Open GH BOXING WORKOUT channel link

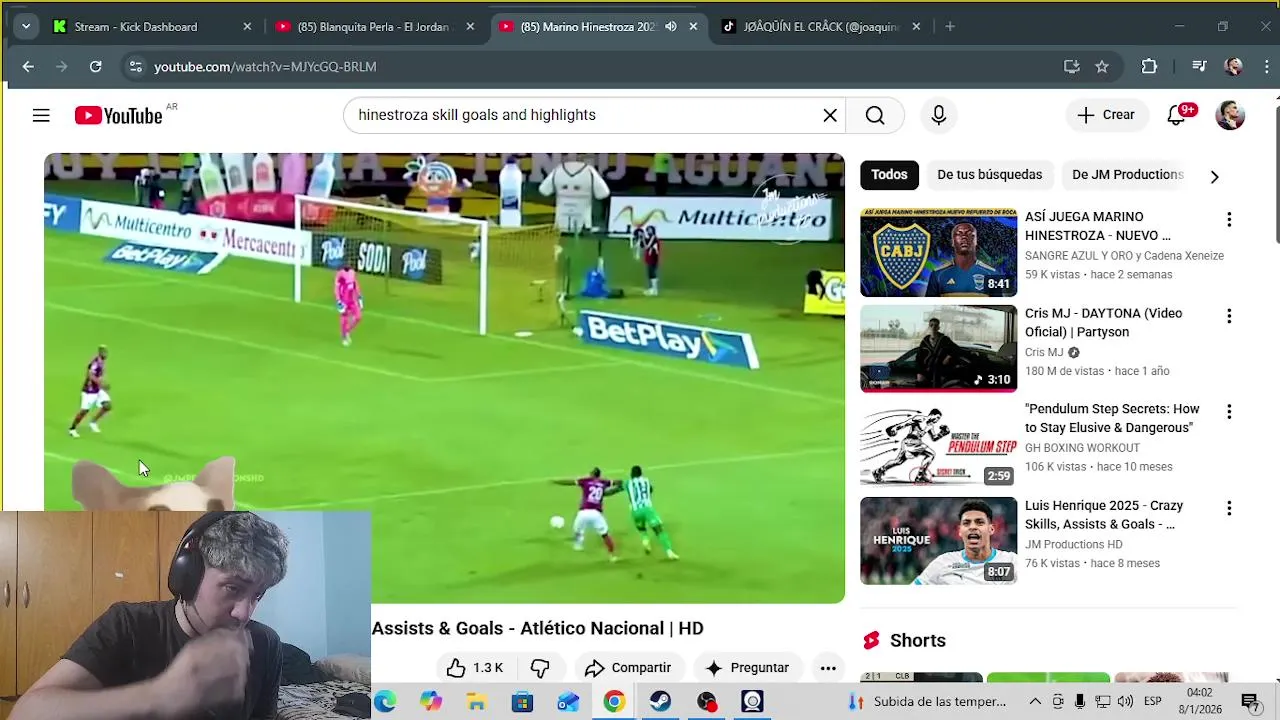tap(1082, 448)
